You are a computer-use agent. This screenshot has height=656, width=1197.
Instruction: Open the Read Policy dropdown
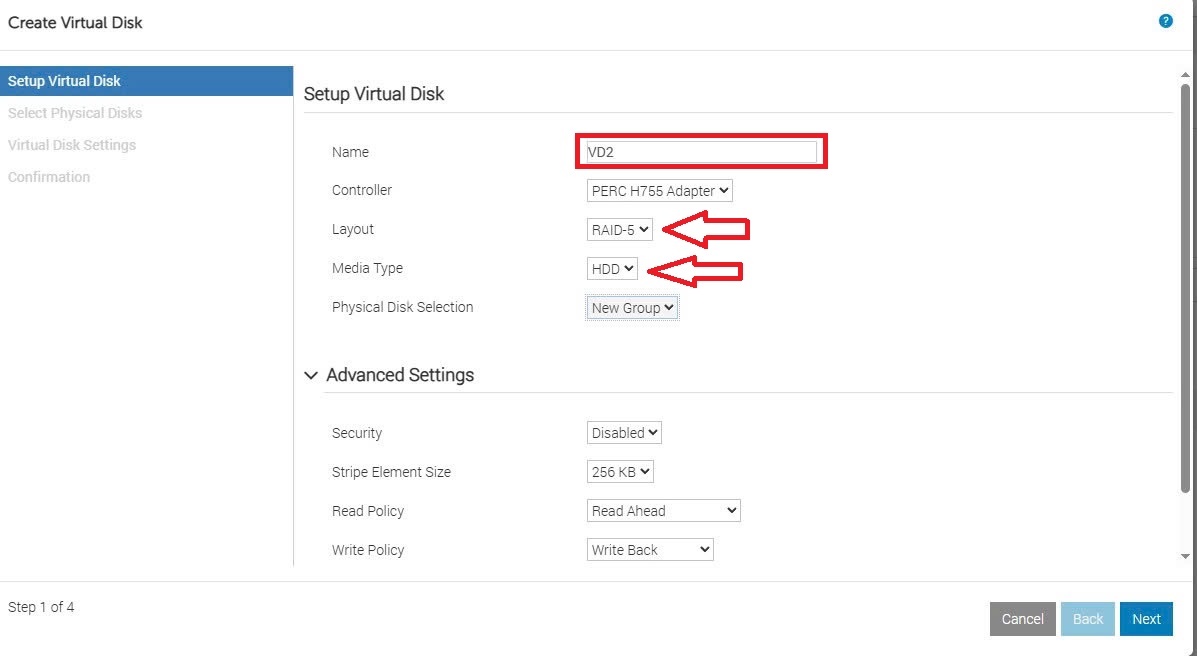click(x=663, y=511)
